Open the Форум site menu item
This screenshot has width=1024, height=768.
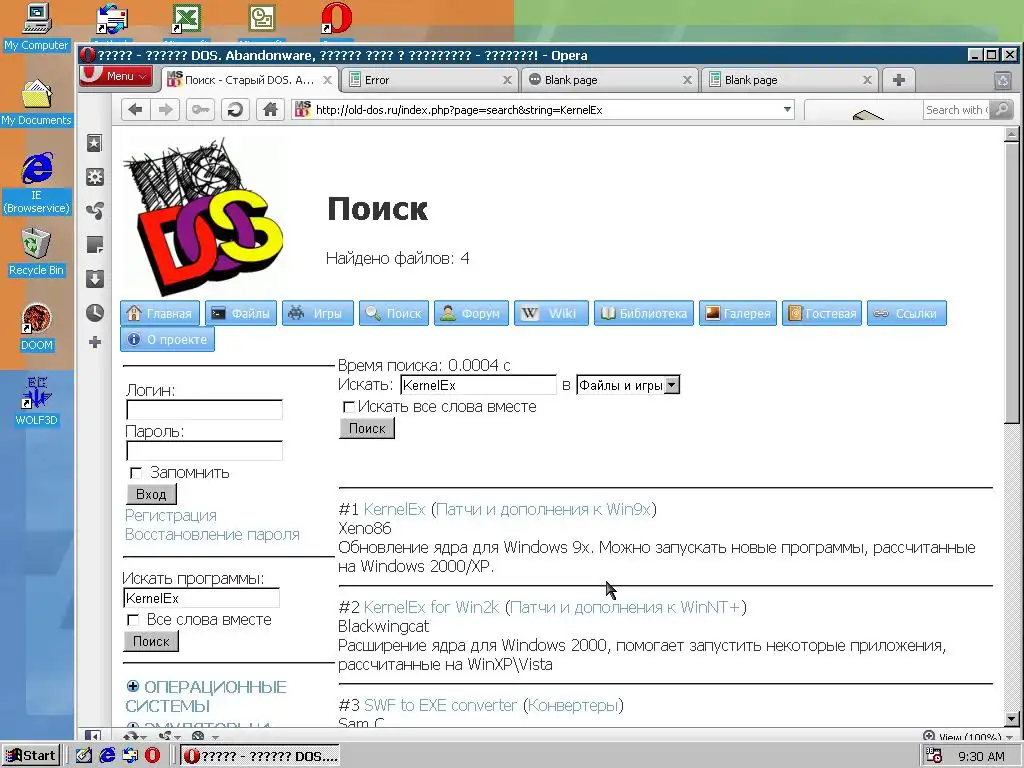(472, 313)
